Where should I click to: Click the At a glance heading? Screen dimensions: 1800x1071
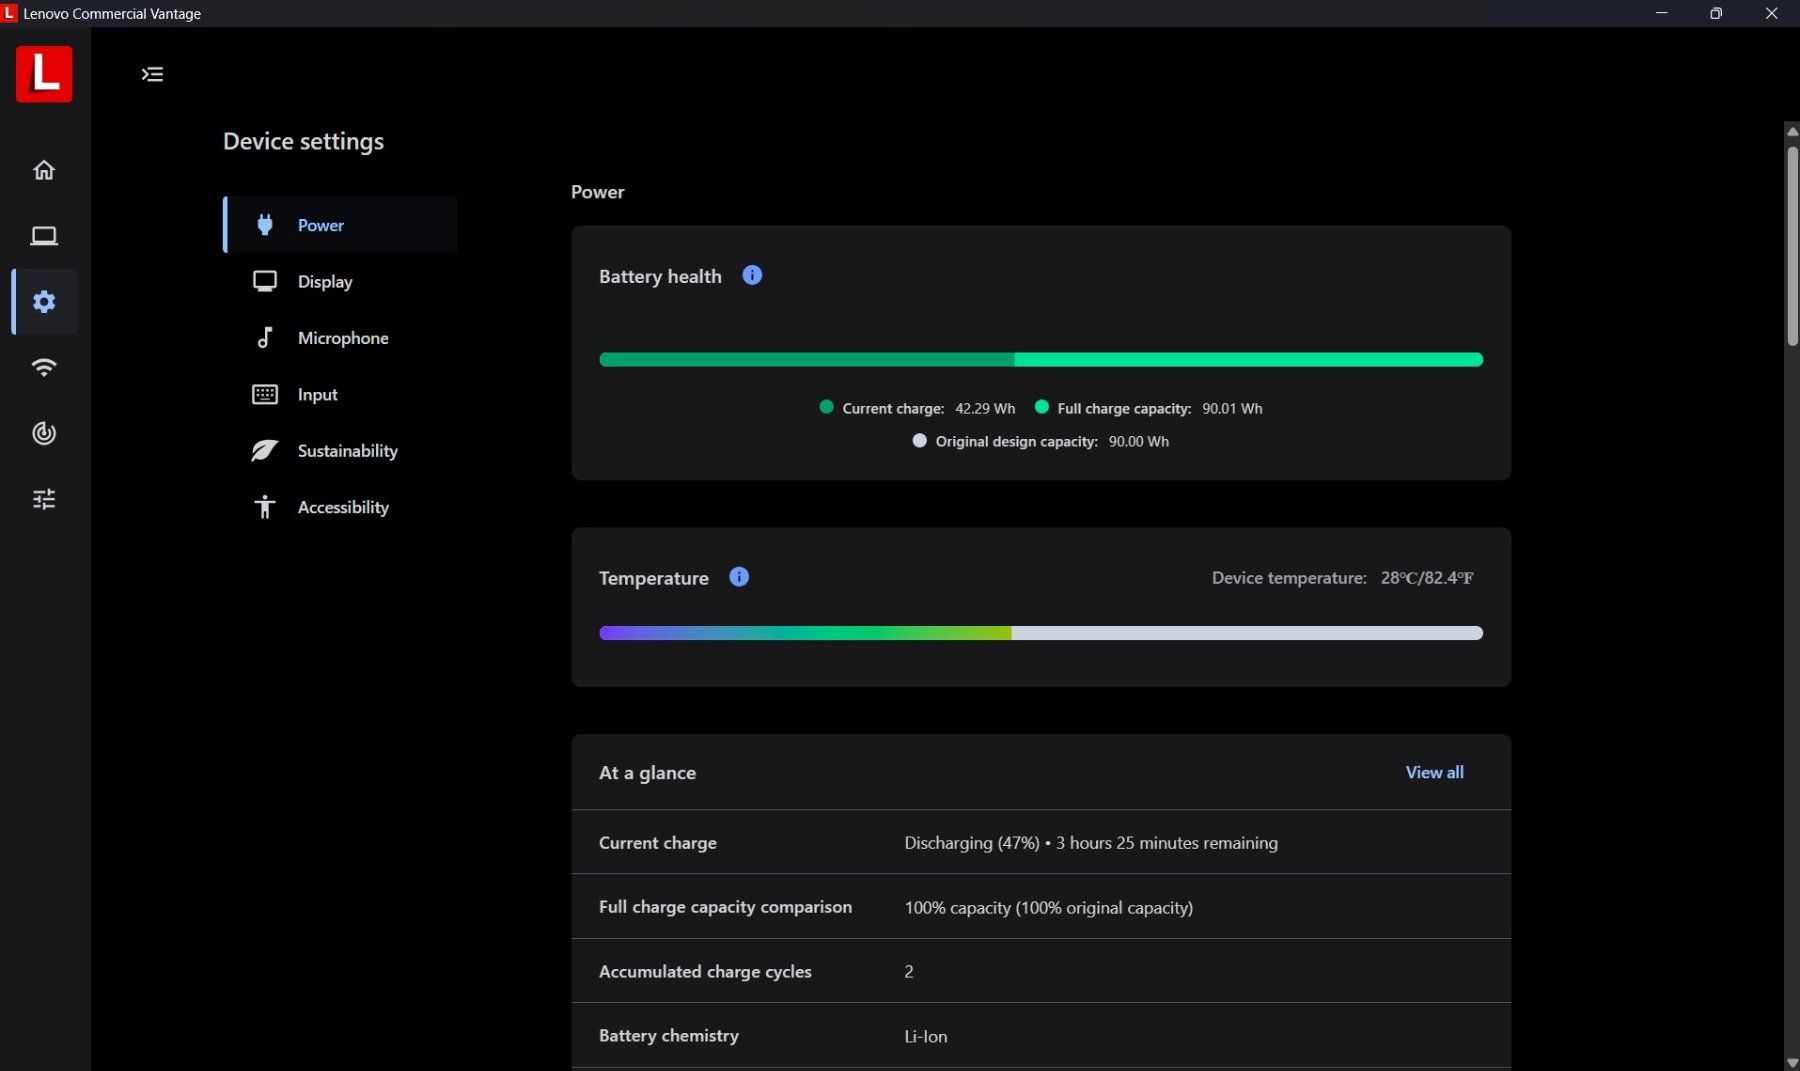tap(647, 773)
